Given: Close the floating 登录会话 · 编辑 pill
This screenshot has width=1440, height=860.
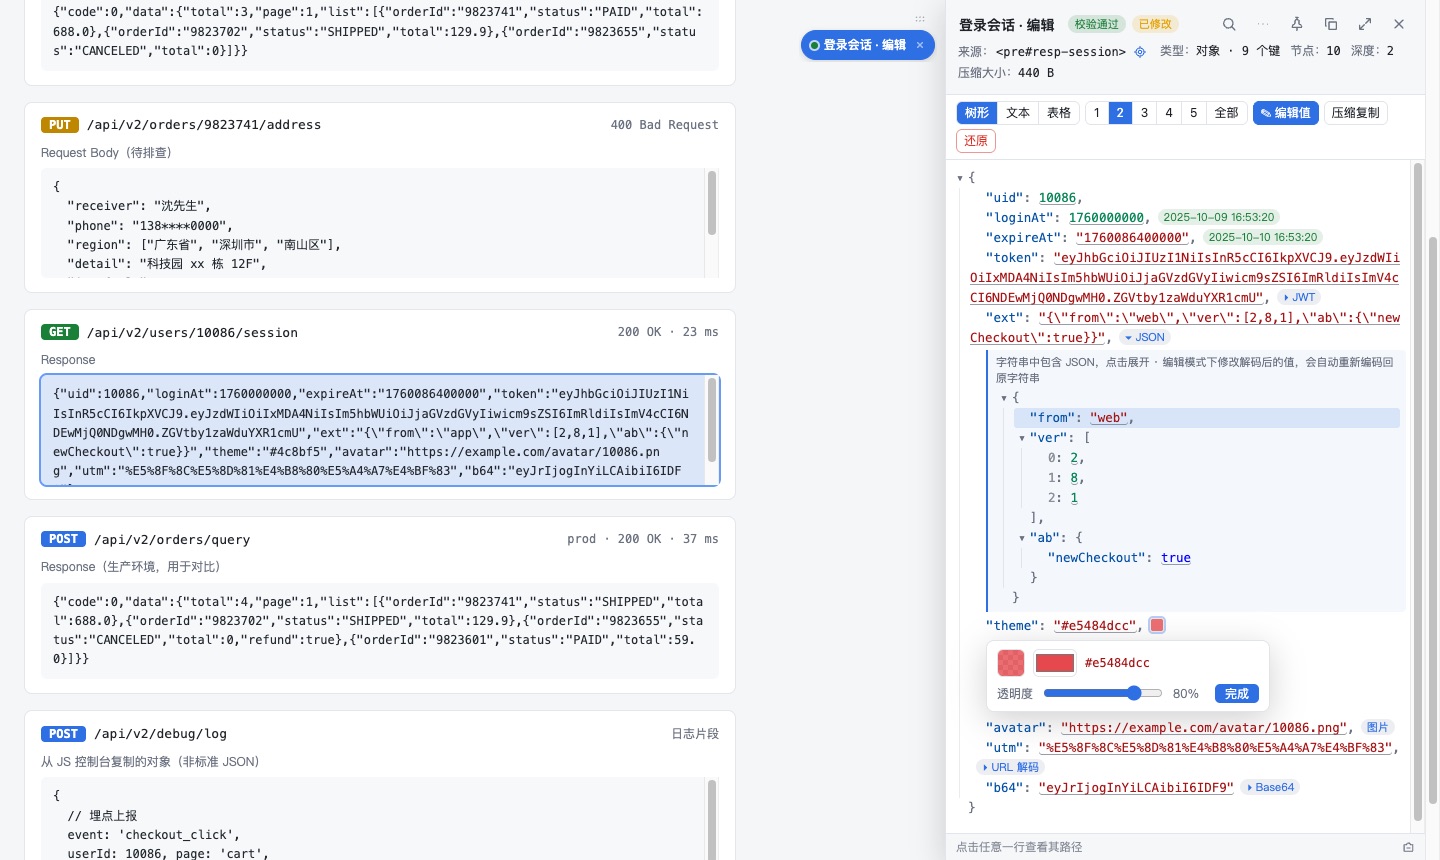Looking at the screenshot, I should [920, 45].
